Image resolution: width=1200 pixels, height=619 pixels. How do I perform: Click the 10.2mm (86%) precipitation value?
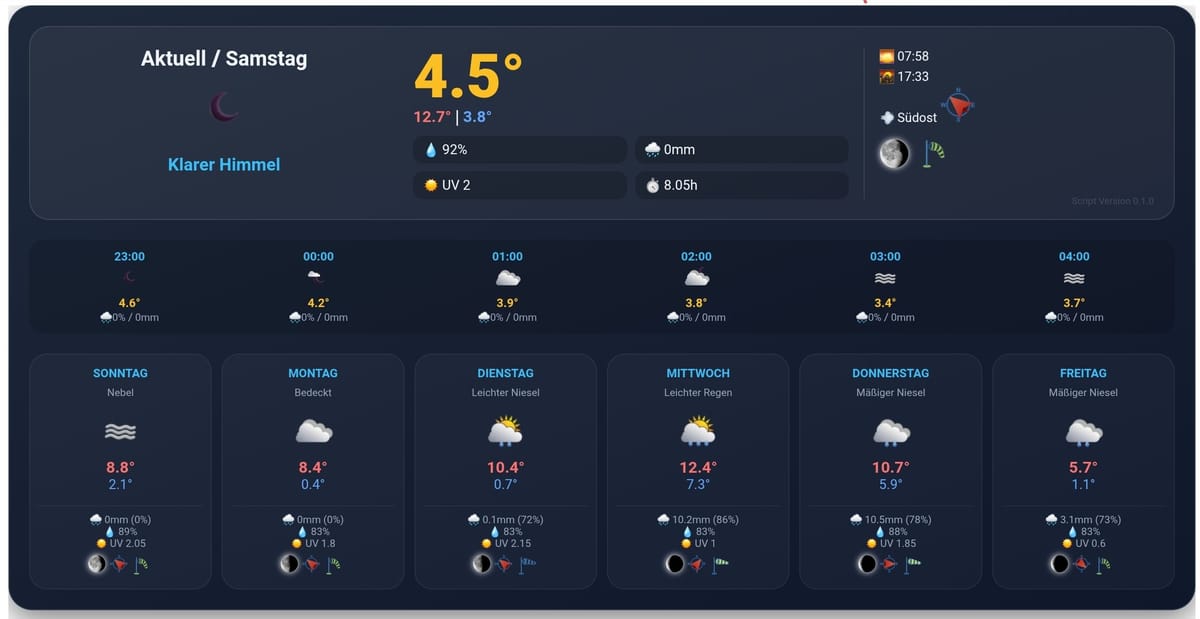click(707, 520)
